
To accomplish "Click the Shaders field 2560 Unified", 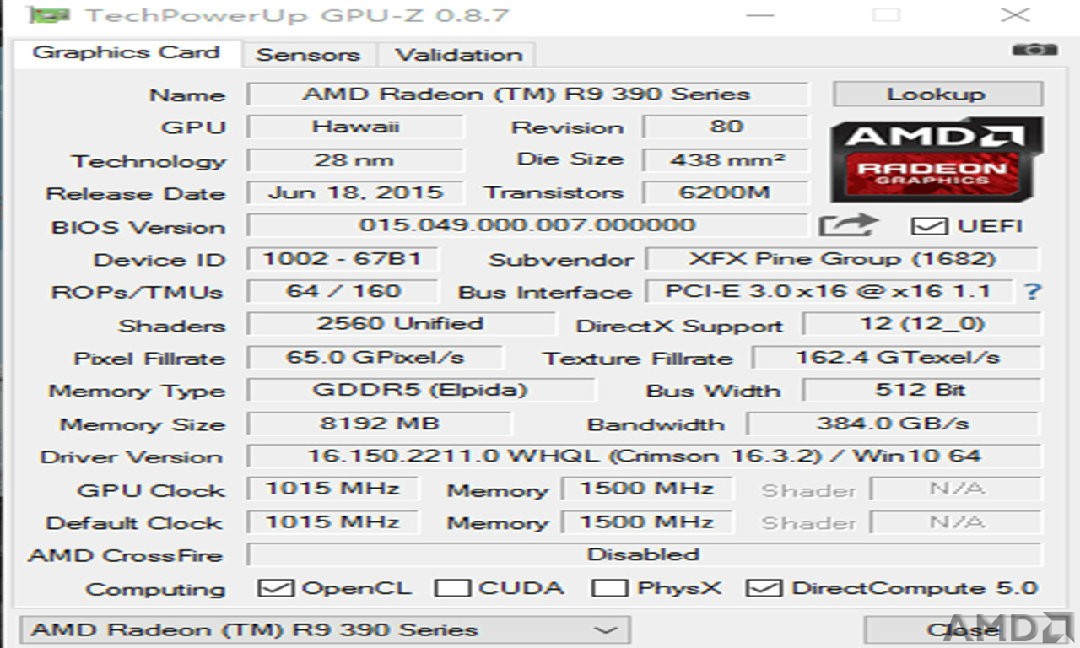I will tap(400, 324).
